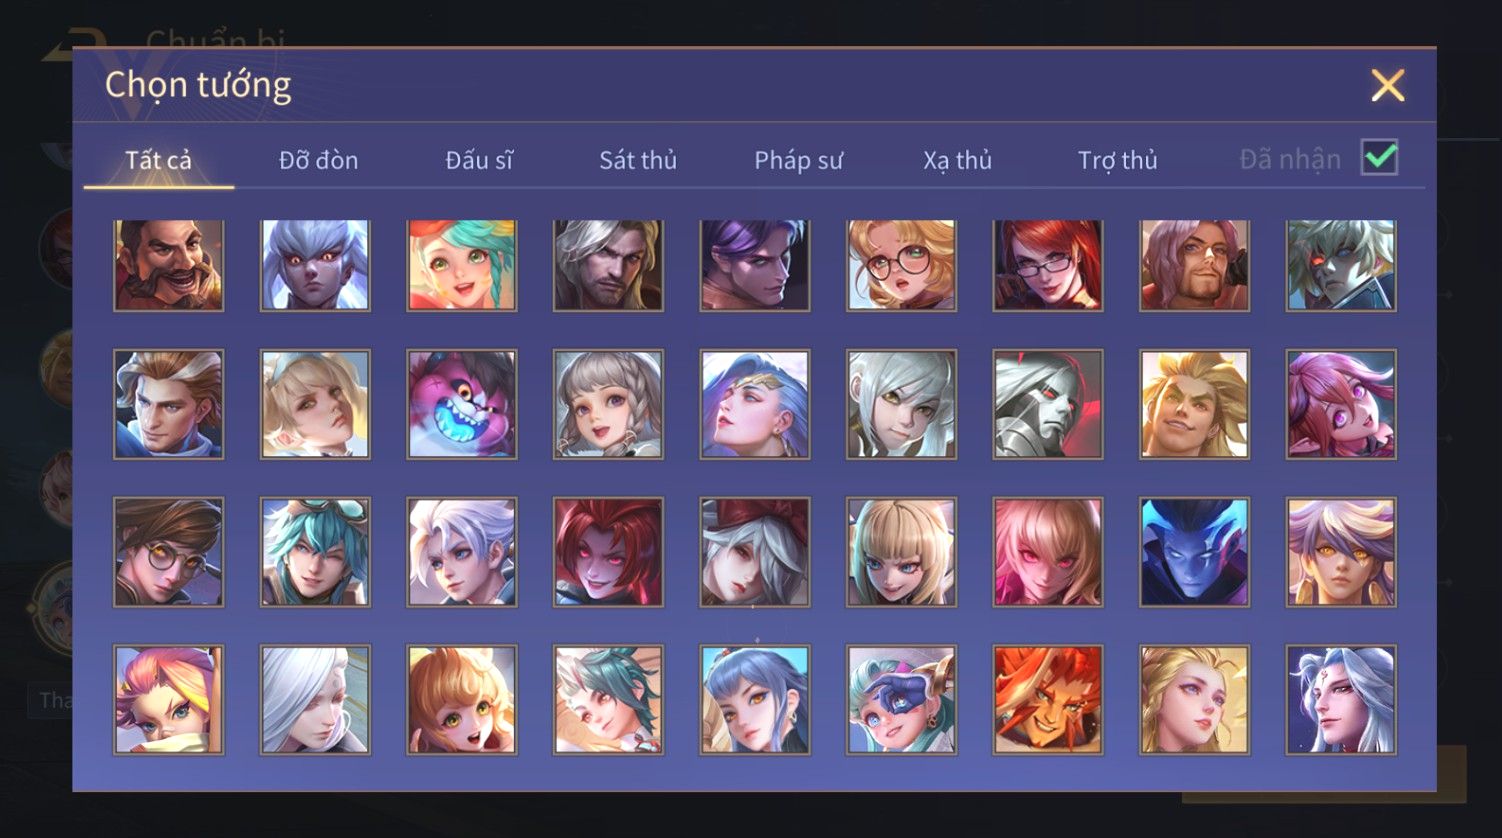Choose the blonde girl with round glasses
This screenshot has width=1502, height=838.
901,265
